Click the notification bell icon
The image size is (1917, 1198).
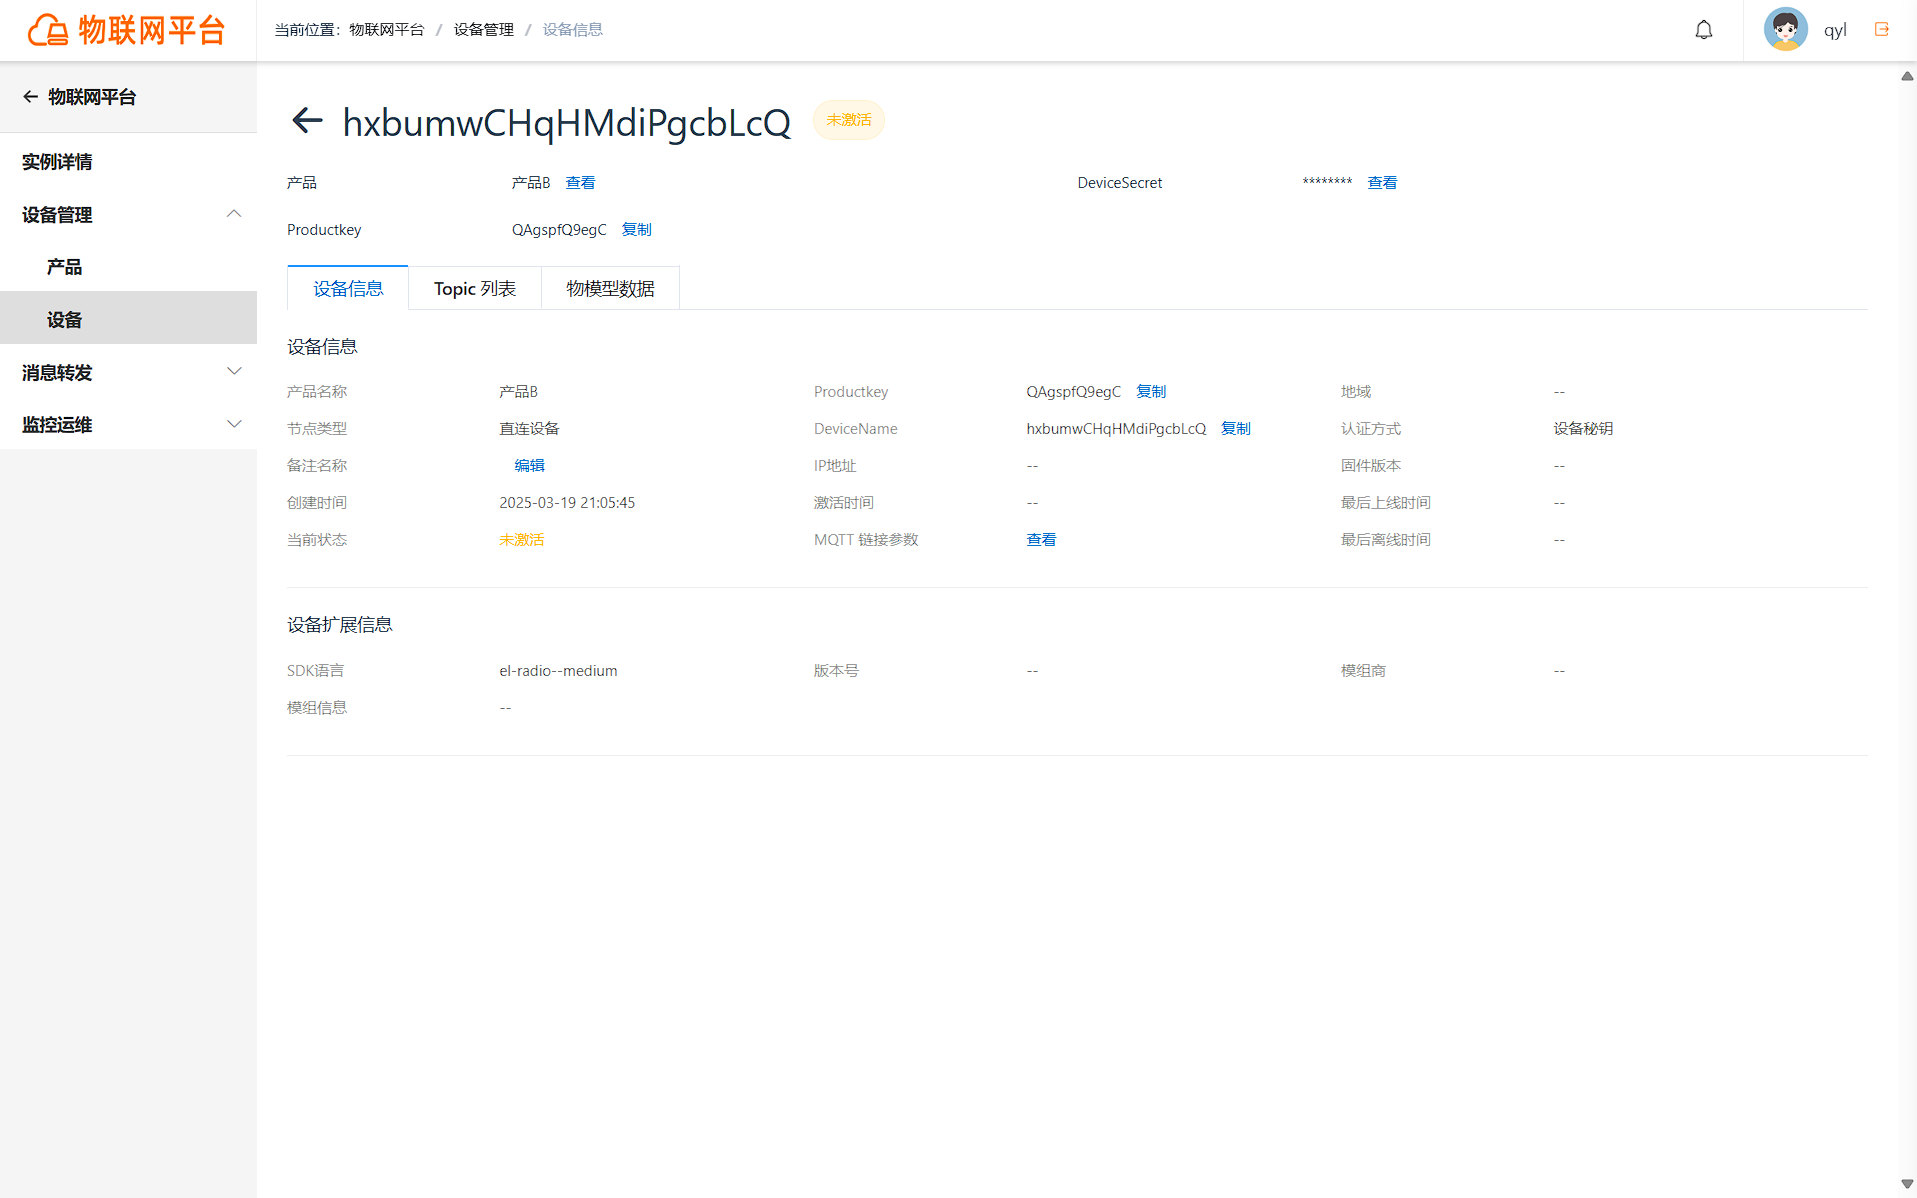[1704, 30]
